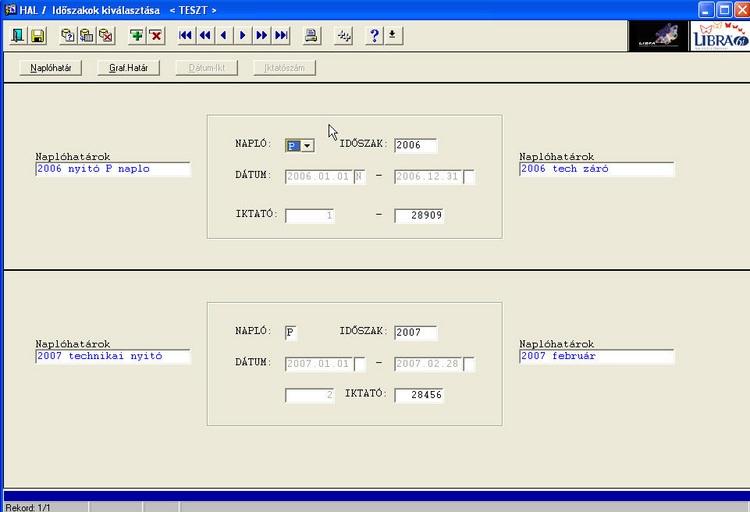Click the small box after 2007.02.28
This screenshot has width=750, height=512.
coord(469,364)
